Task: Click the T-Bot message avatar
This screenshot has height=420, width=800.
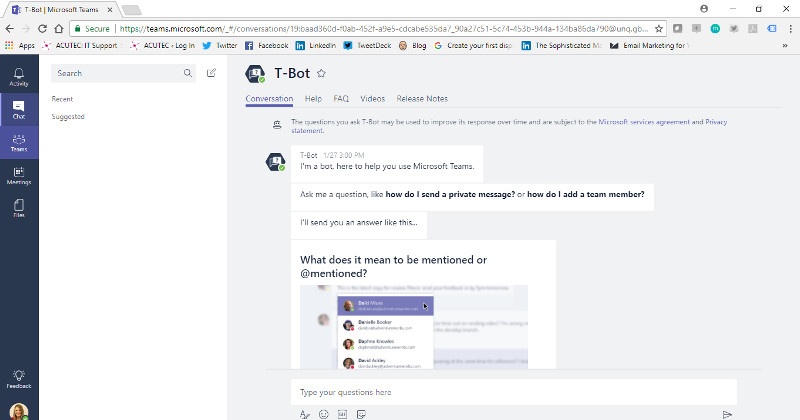Action: [x=276, y=162]
